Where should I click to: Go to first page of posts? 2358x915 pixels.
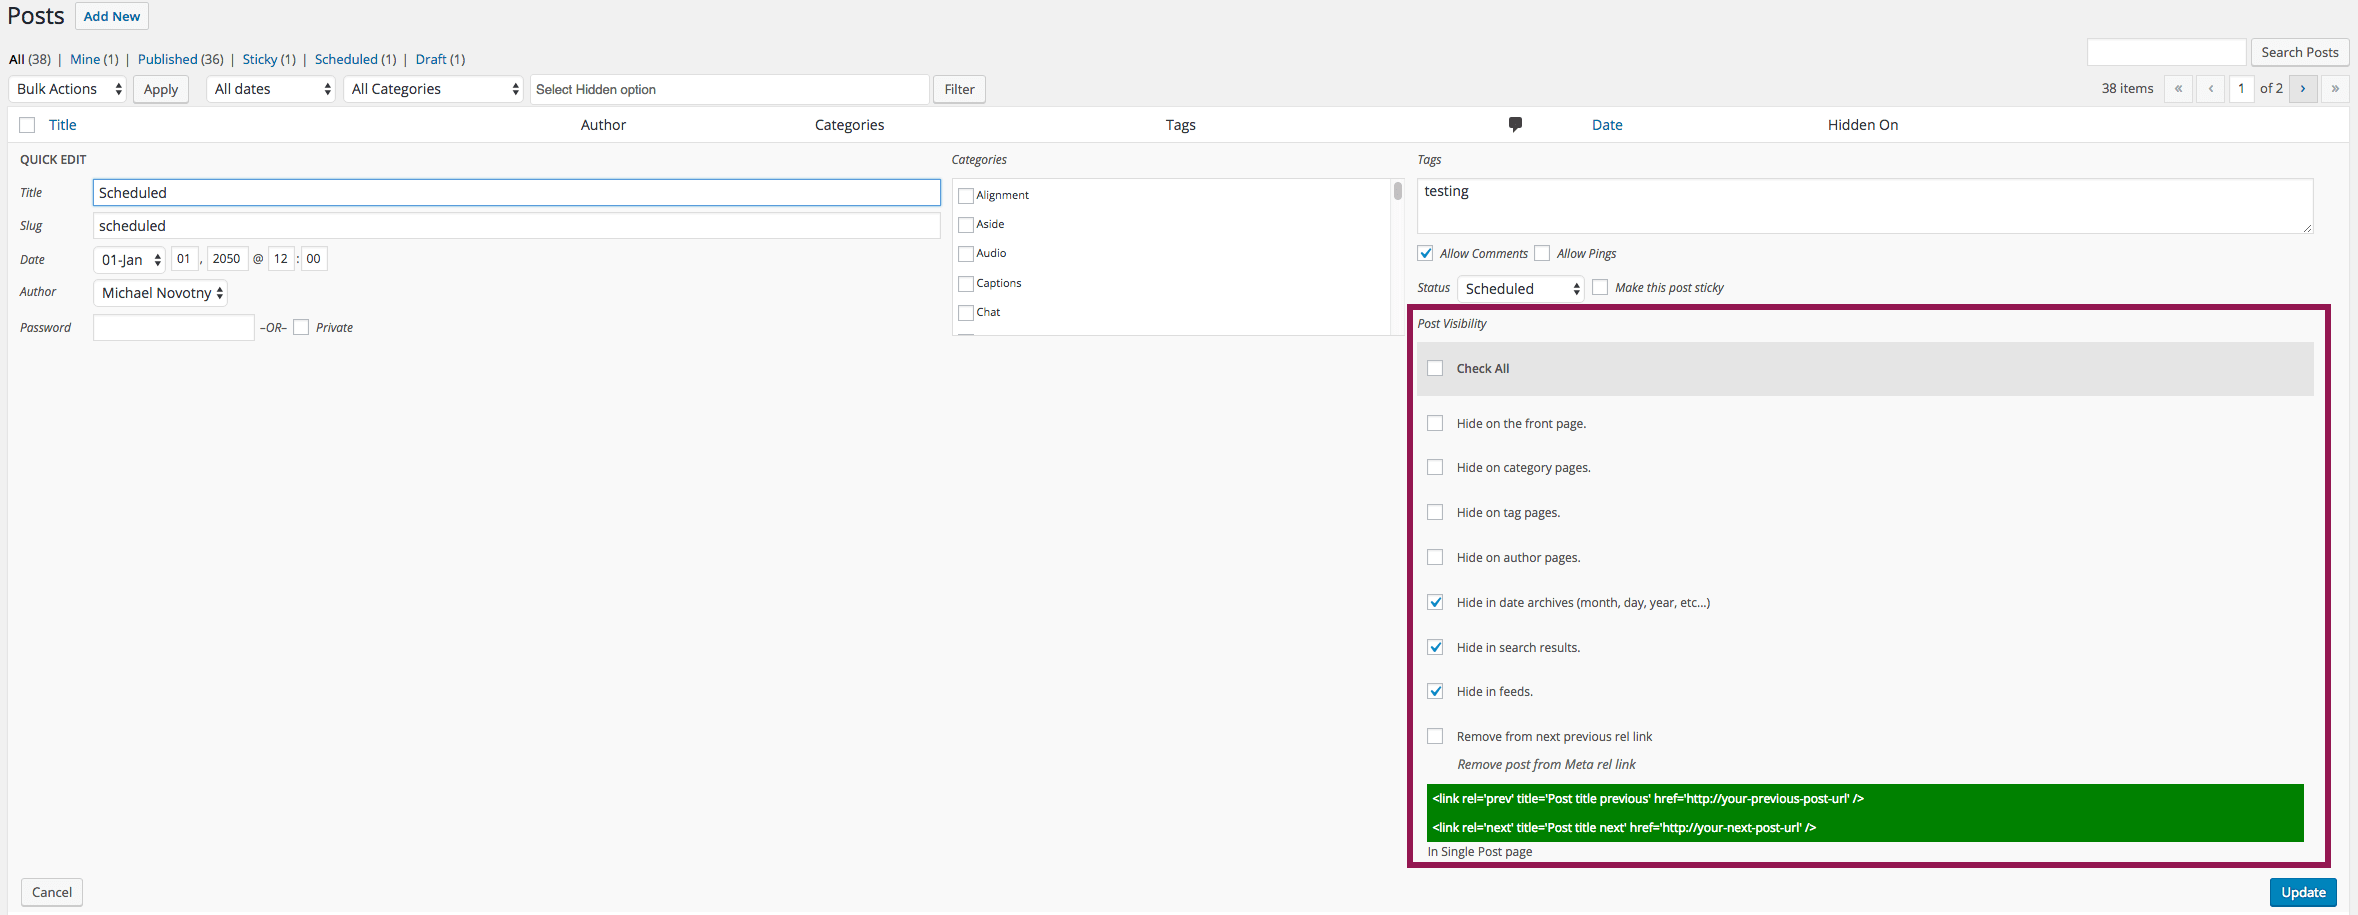pyautogui.click(x=2178, y=89)
